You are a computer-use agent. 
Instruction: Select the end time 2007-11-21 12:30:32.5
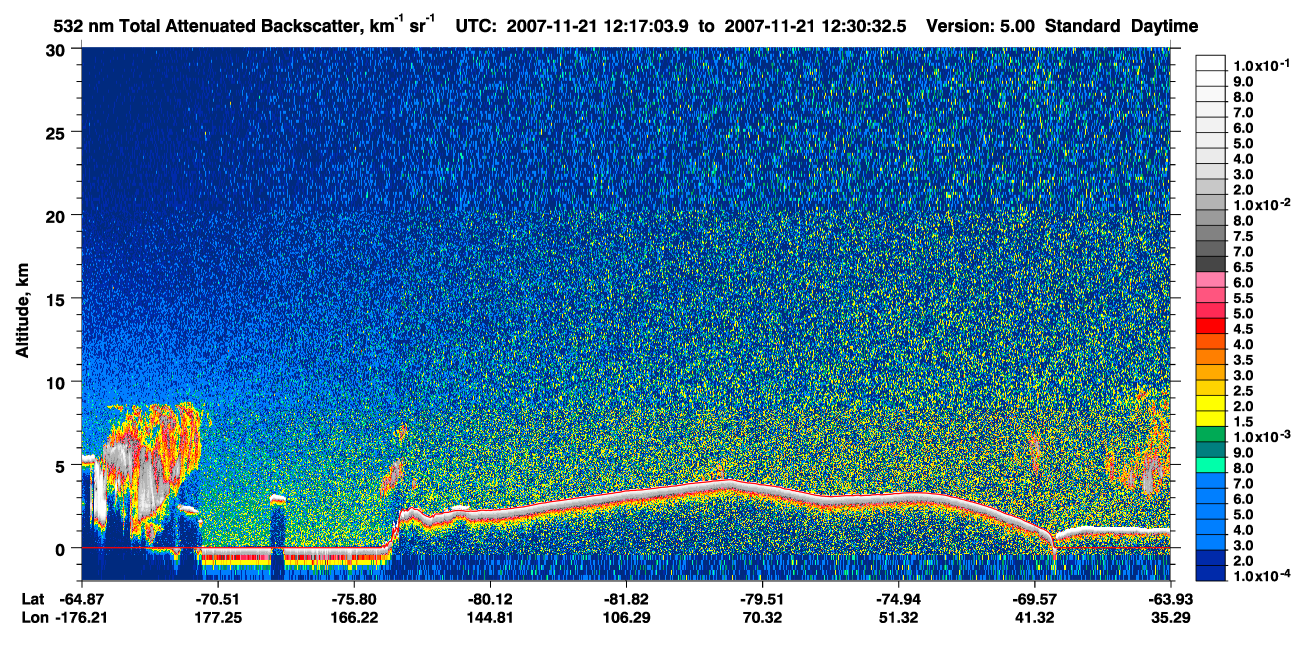[816, 25]
